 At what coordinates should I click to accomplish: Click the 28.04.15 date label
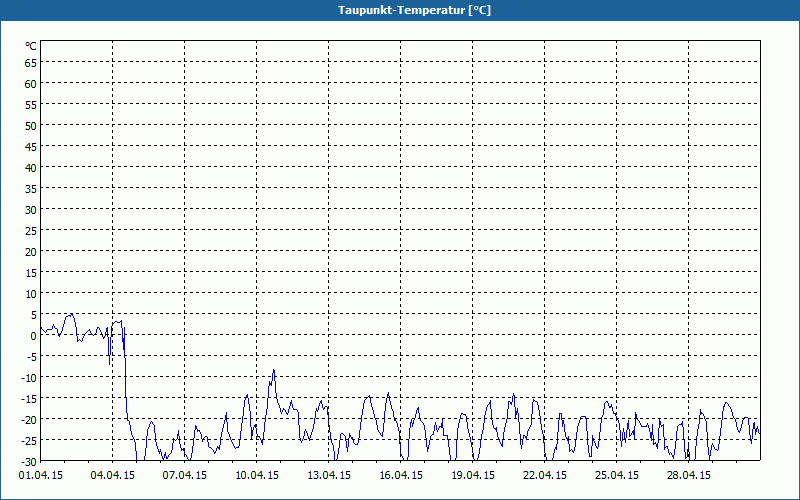(x=688, y=476)
